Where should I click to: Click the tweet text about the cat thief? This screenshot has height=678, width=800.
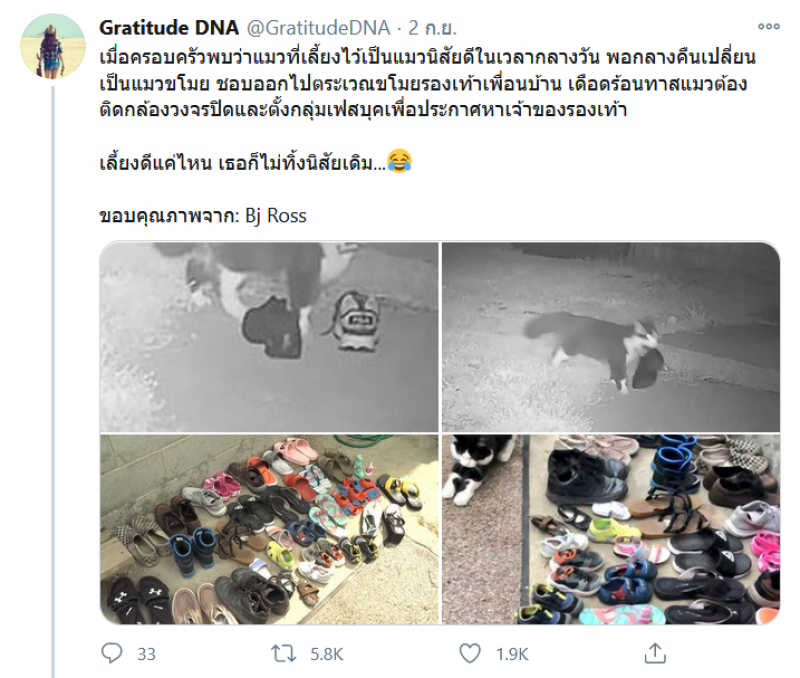[427, 83]
